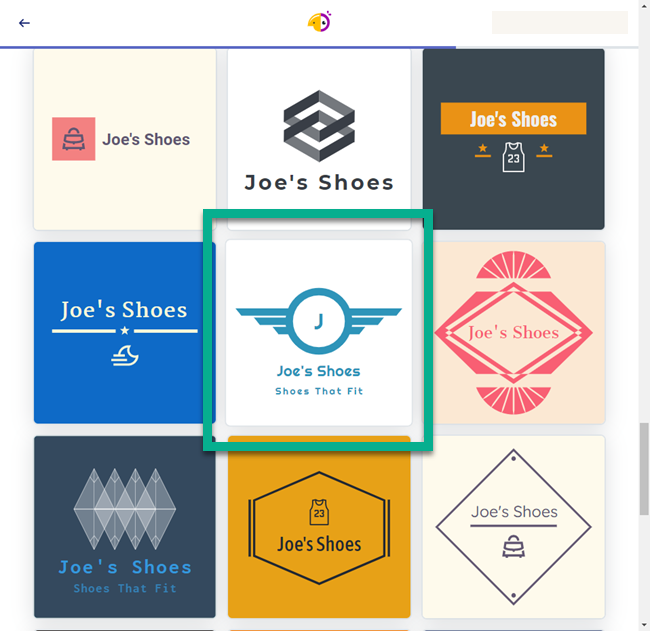Image resolution: width=650 pixels, height=631 pixels.
Task: Choose the blue serif Joe's Shoes design
Action: [125, 333]
